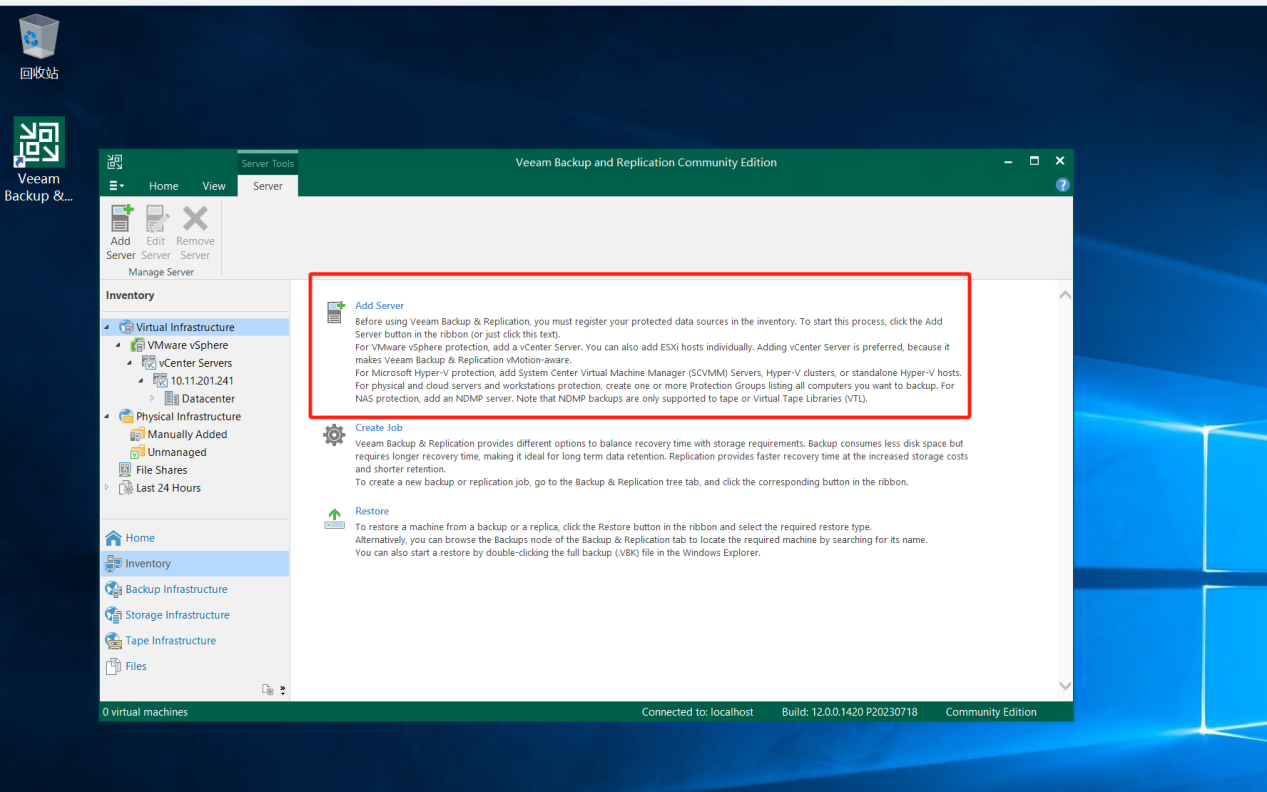Expand the Last 24 Hours node

(x=107, y=488)
